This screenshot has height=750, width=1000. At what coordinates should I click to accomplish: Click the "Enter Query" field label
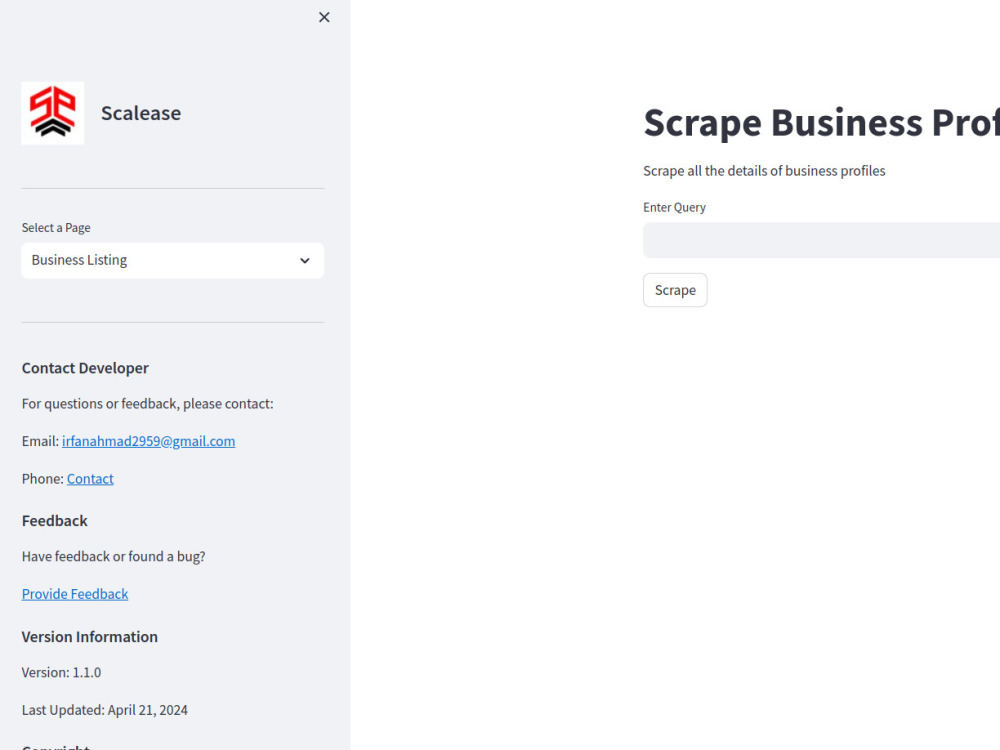click(674, 207)
